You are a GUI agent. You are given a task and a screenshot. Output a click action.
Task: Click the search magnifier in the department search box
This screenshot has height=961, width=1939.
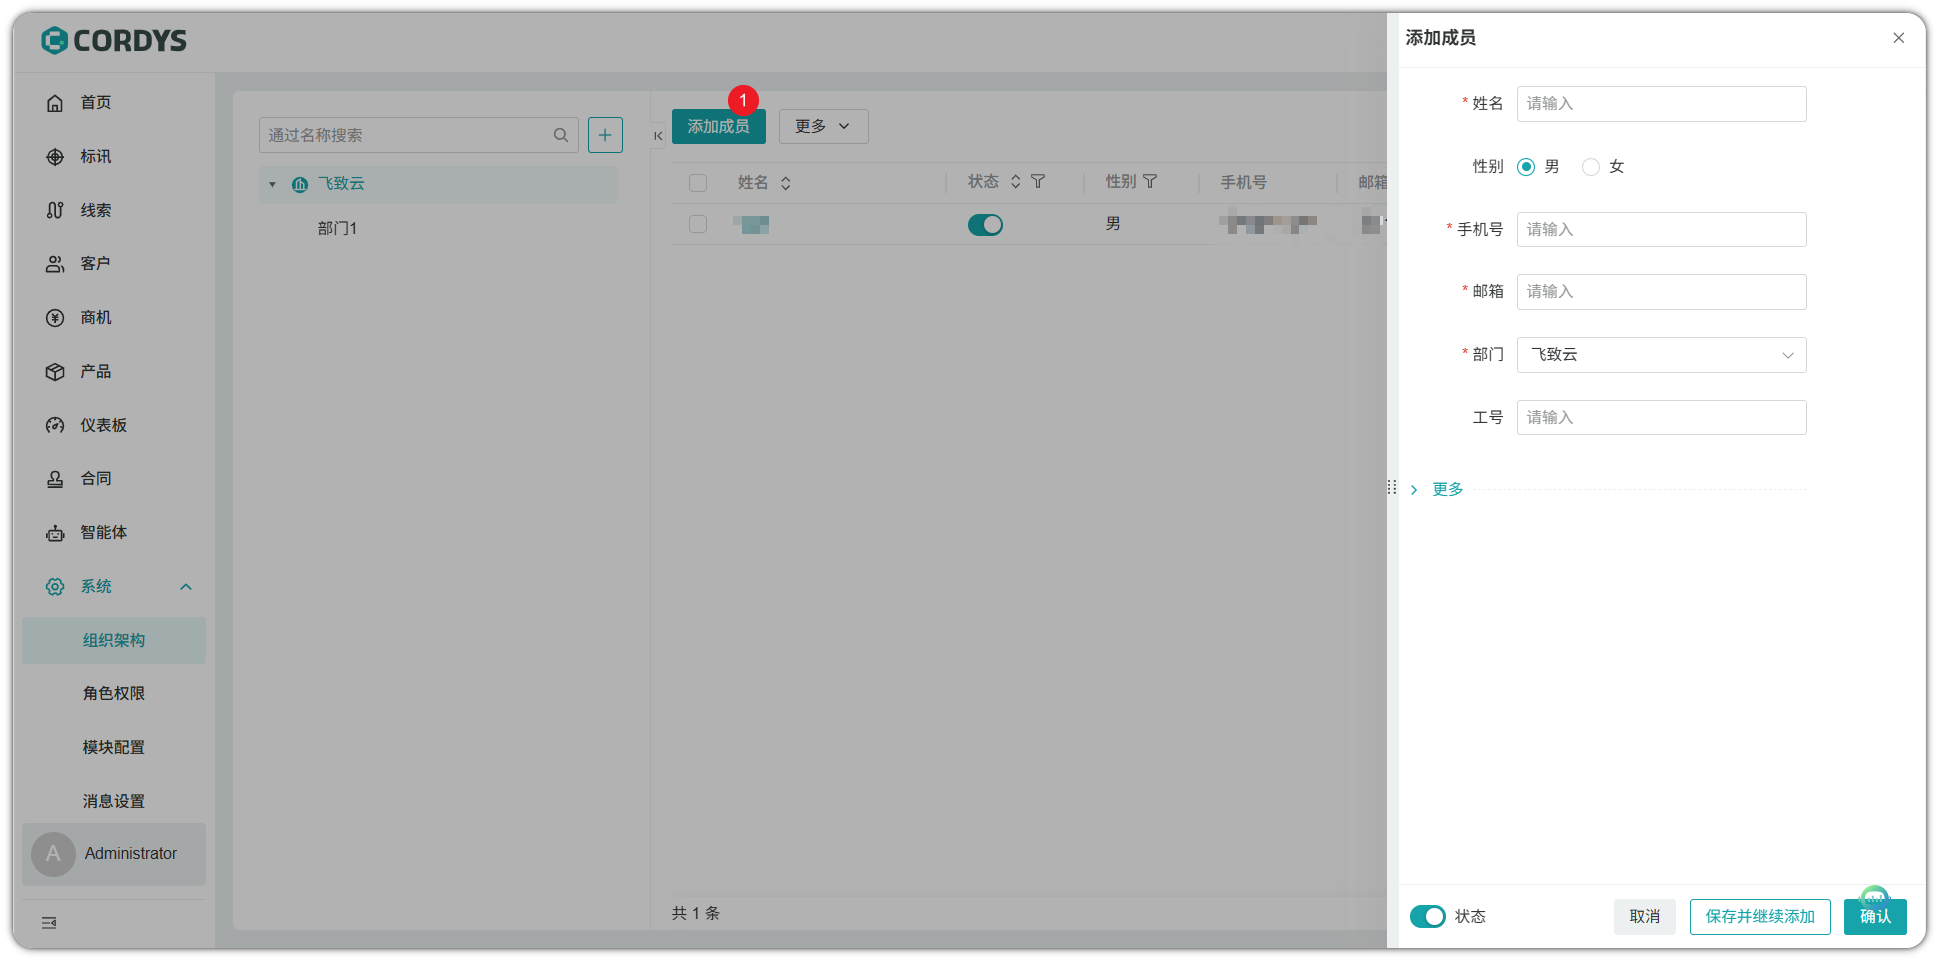pos(561,135)
